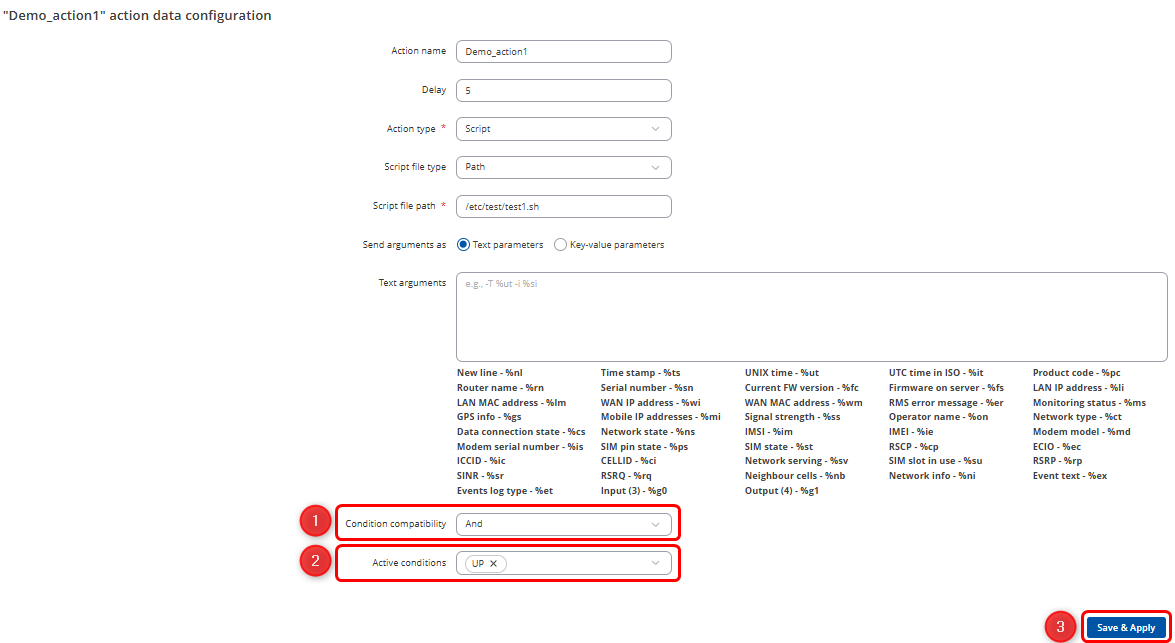Screen dimensions: 1175x643
Task: Click into the Action name field
Action: [x=563, y=51]
